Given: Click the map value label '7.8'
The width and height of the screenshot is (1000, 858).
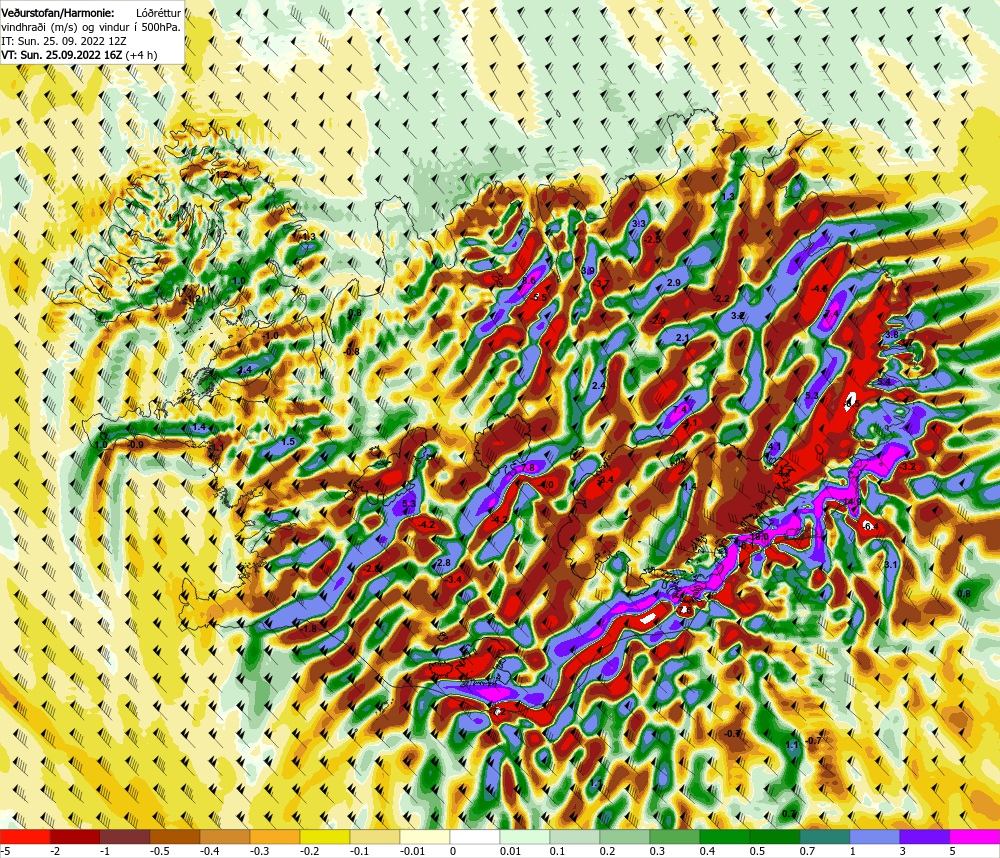Looking at the screenshot, I should pyautogui.click(x=529, y=468).
